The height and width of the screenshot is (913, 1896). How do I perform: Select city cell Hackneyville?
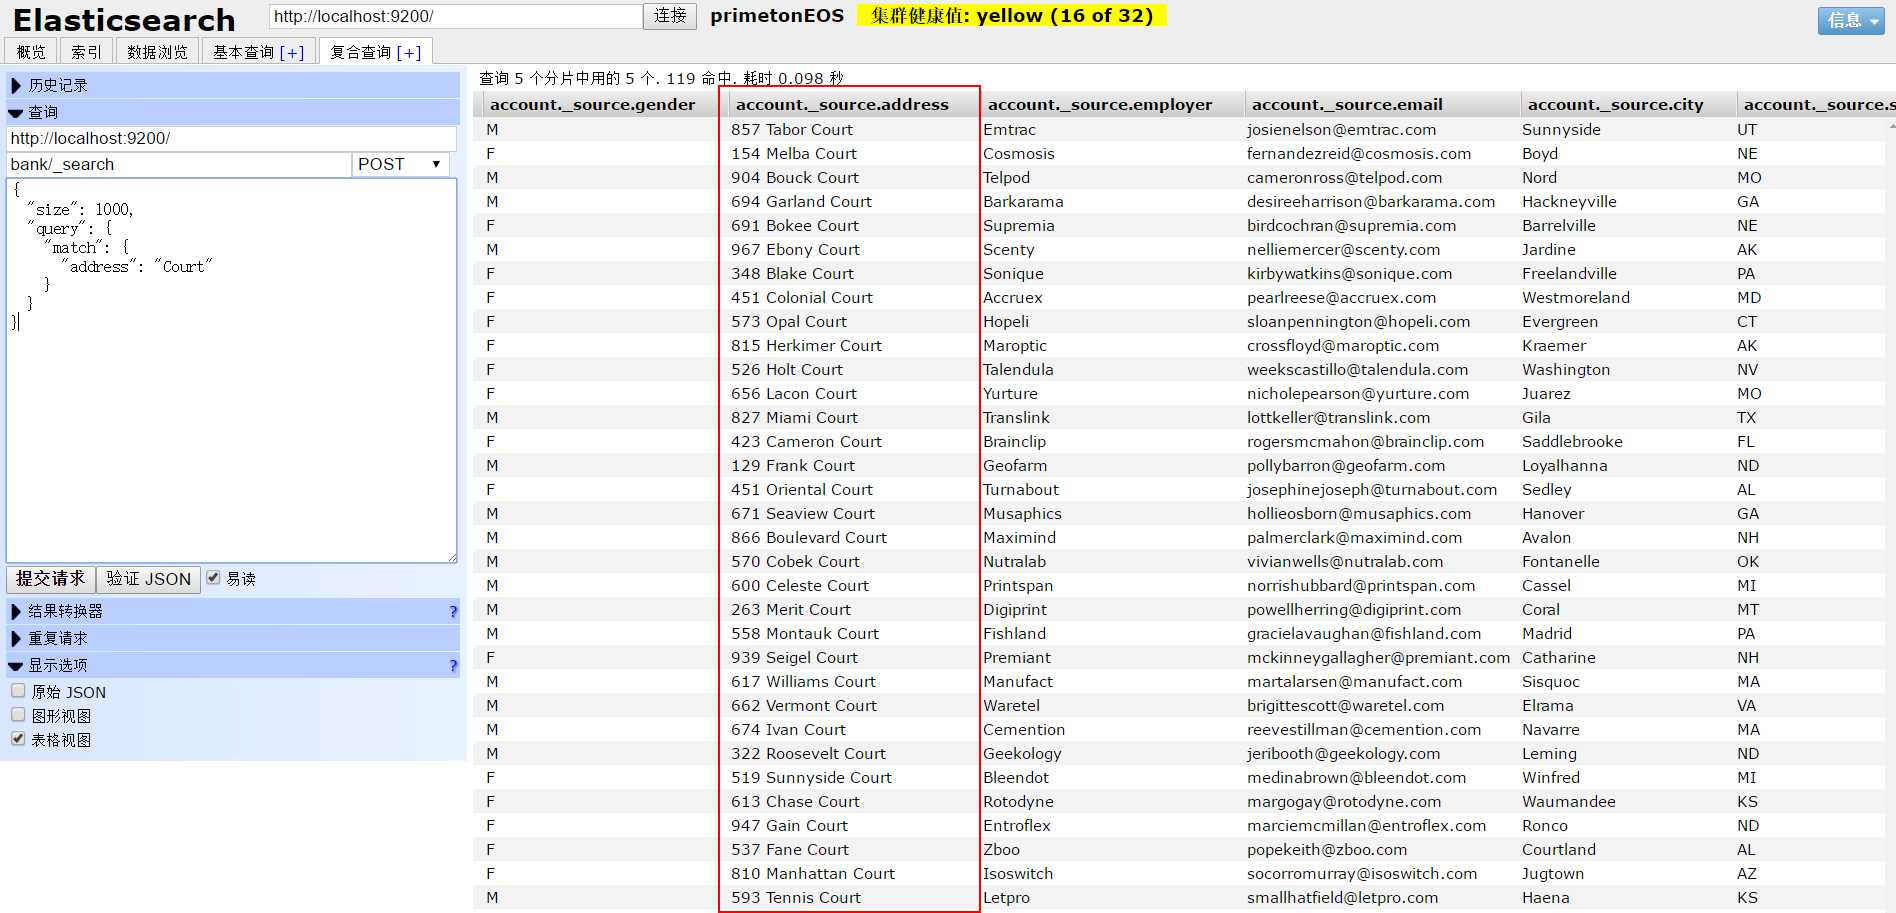1569,202
